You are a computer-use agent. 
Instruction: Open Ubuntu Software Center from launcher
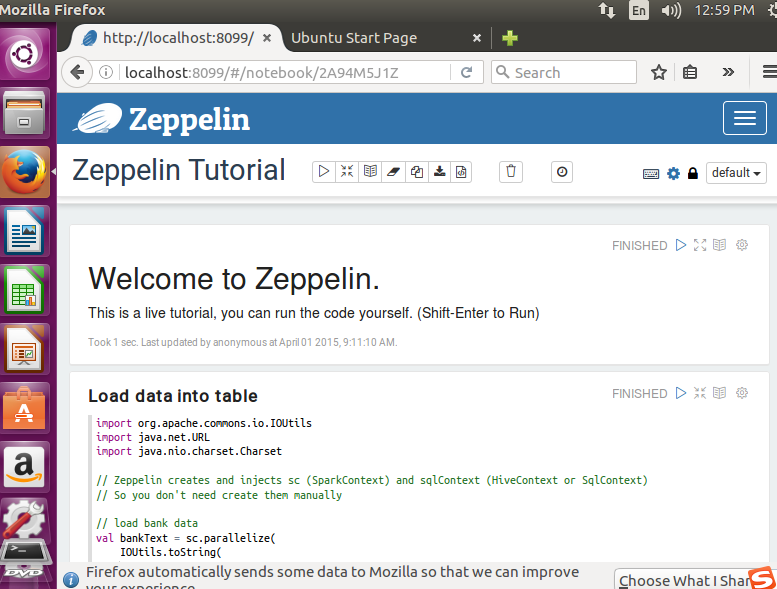point(25,408)
